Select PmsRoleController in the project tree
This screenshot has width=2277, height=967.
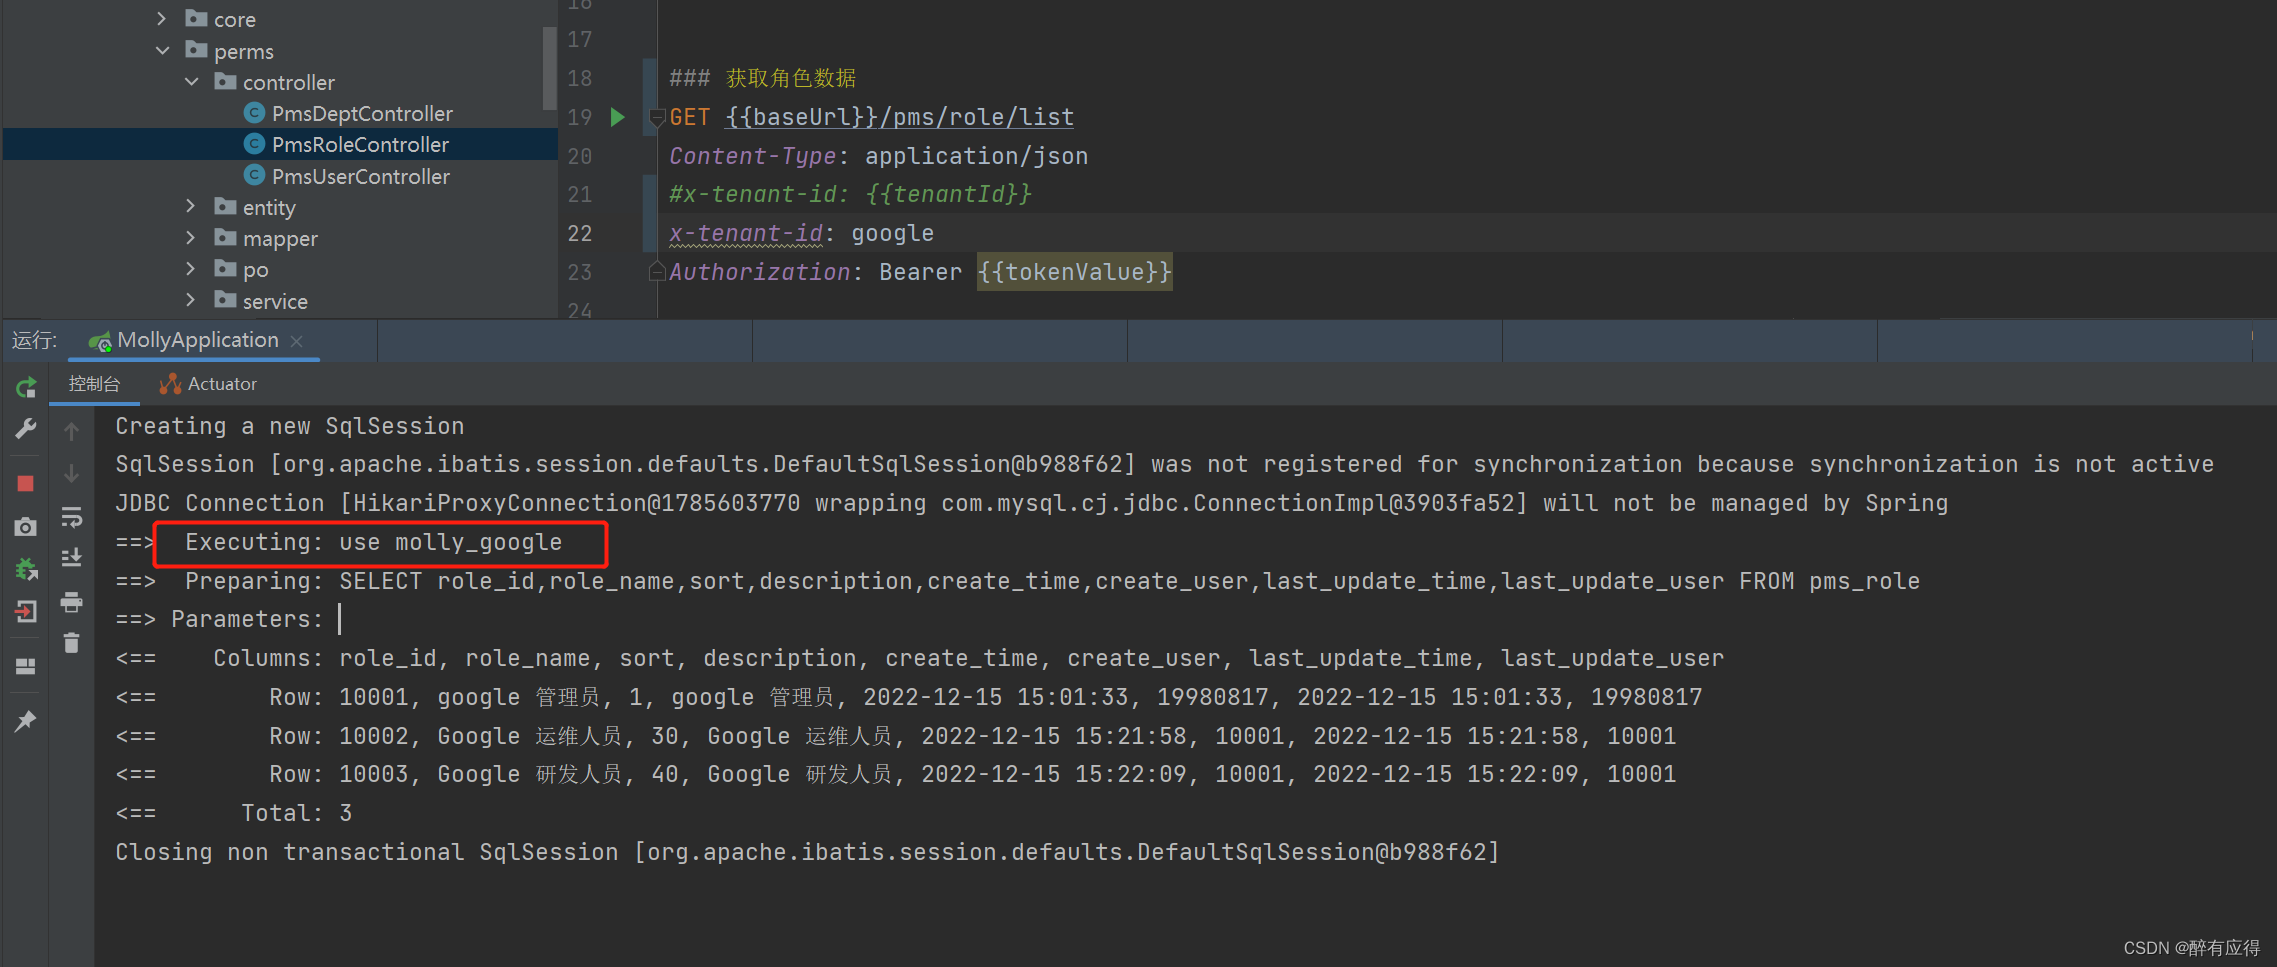(x=360, y=144)
